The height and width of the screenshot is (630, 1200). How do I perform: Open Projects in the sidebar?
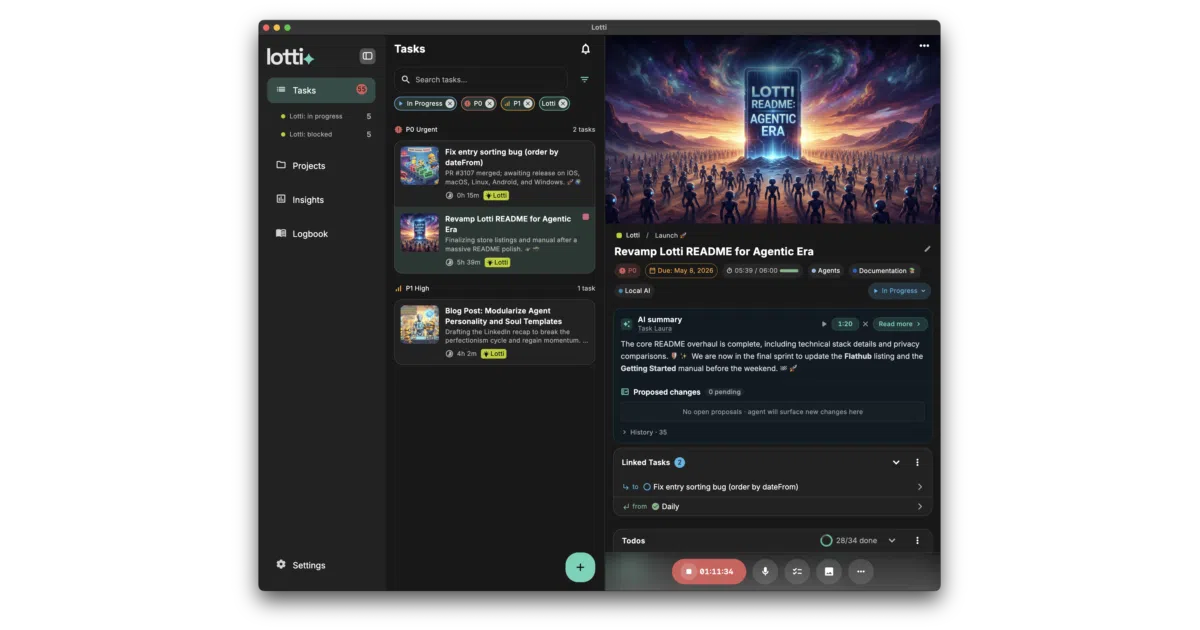coord(321,166)
